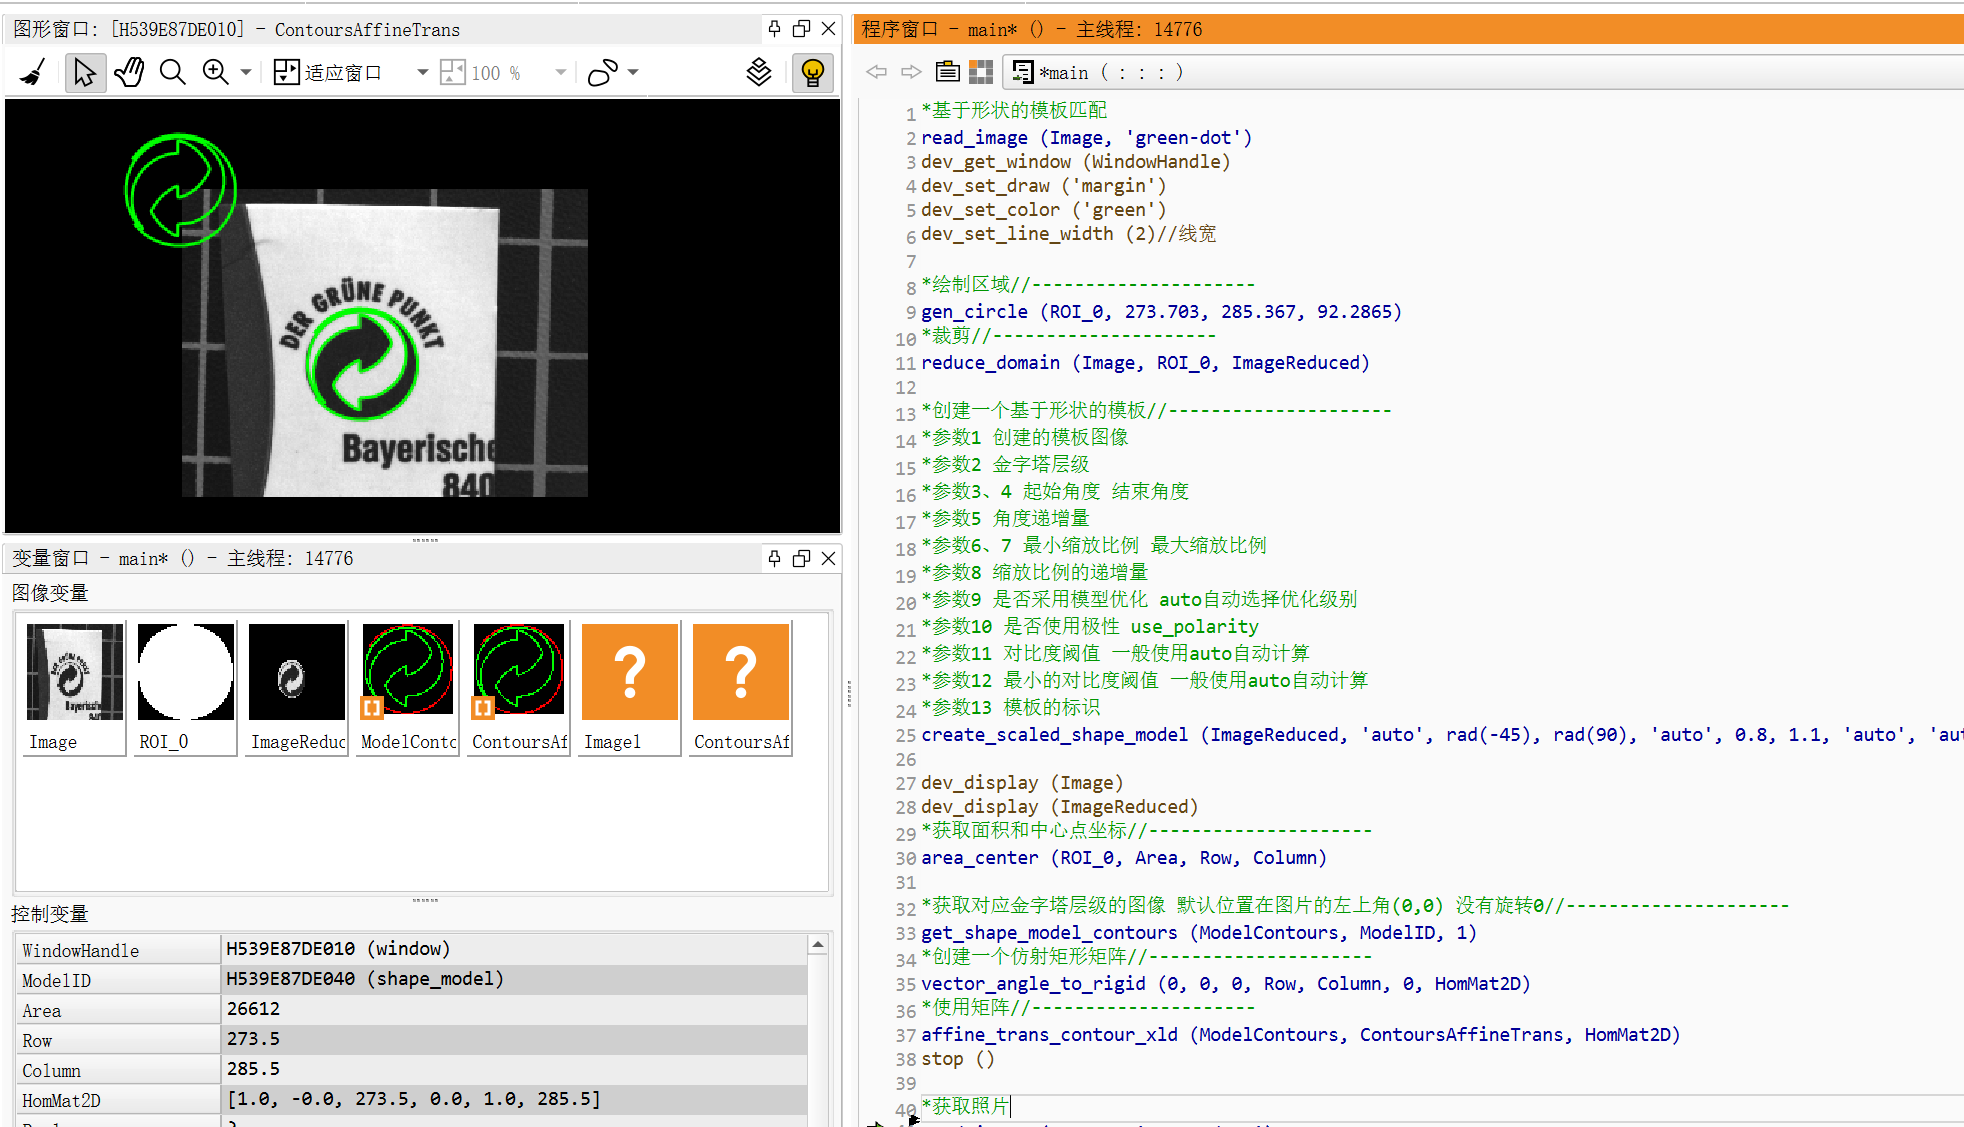Click the clipboard icon in program toolbar

point(947,72)
